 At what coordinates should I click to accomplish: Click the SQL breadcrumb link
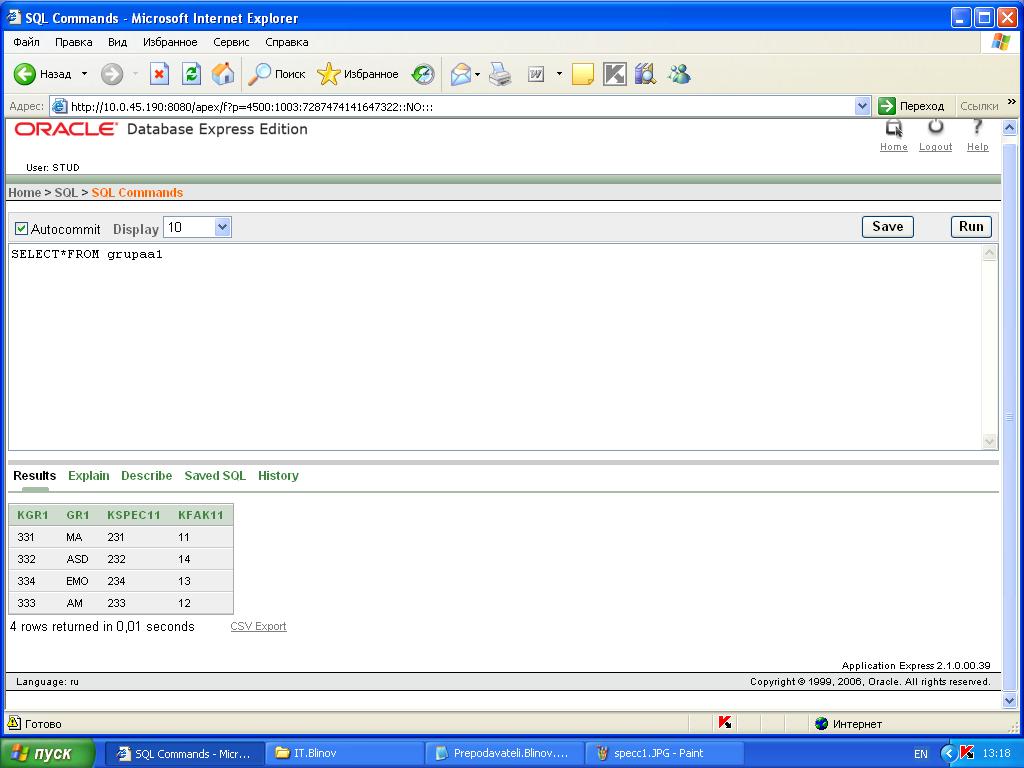coord(66,193)
